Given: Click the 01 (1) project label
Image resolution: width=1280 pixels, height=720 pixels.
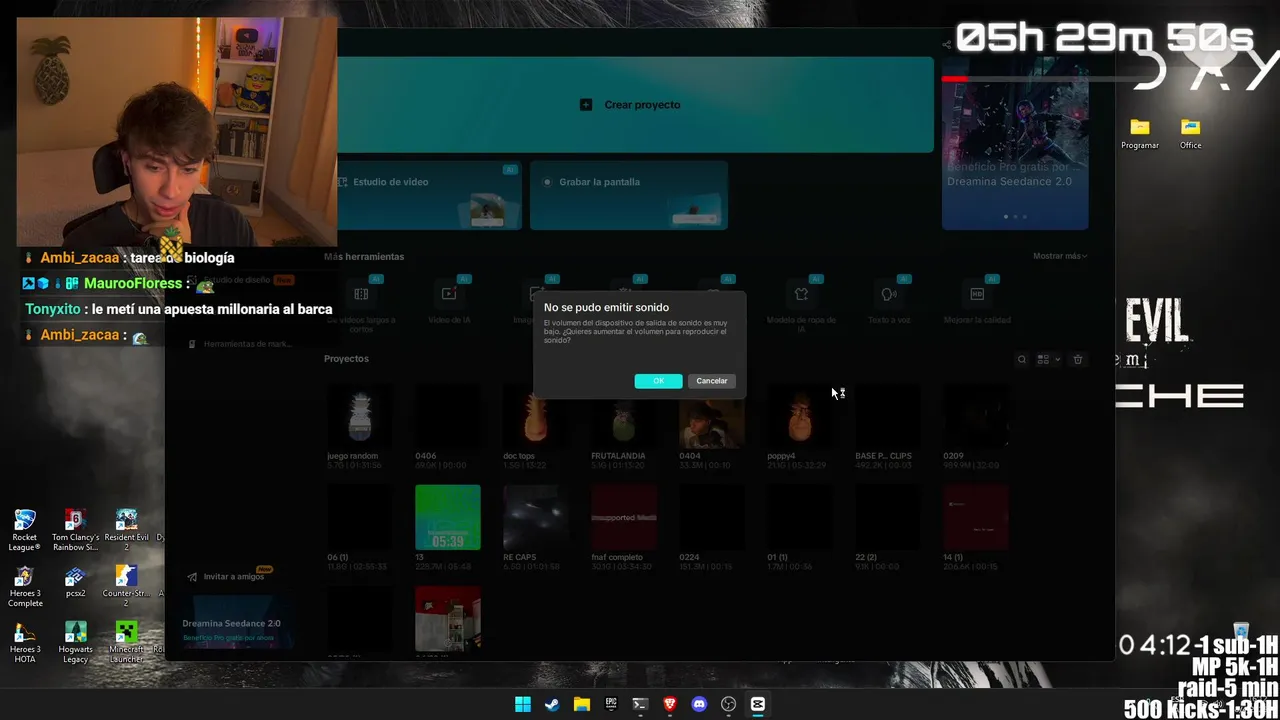Looking at the screenshot, I should click(777, 557).
